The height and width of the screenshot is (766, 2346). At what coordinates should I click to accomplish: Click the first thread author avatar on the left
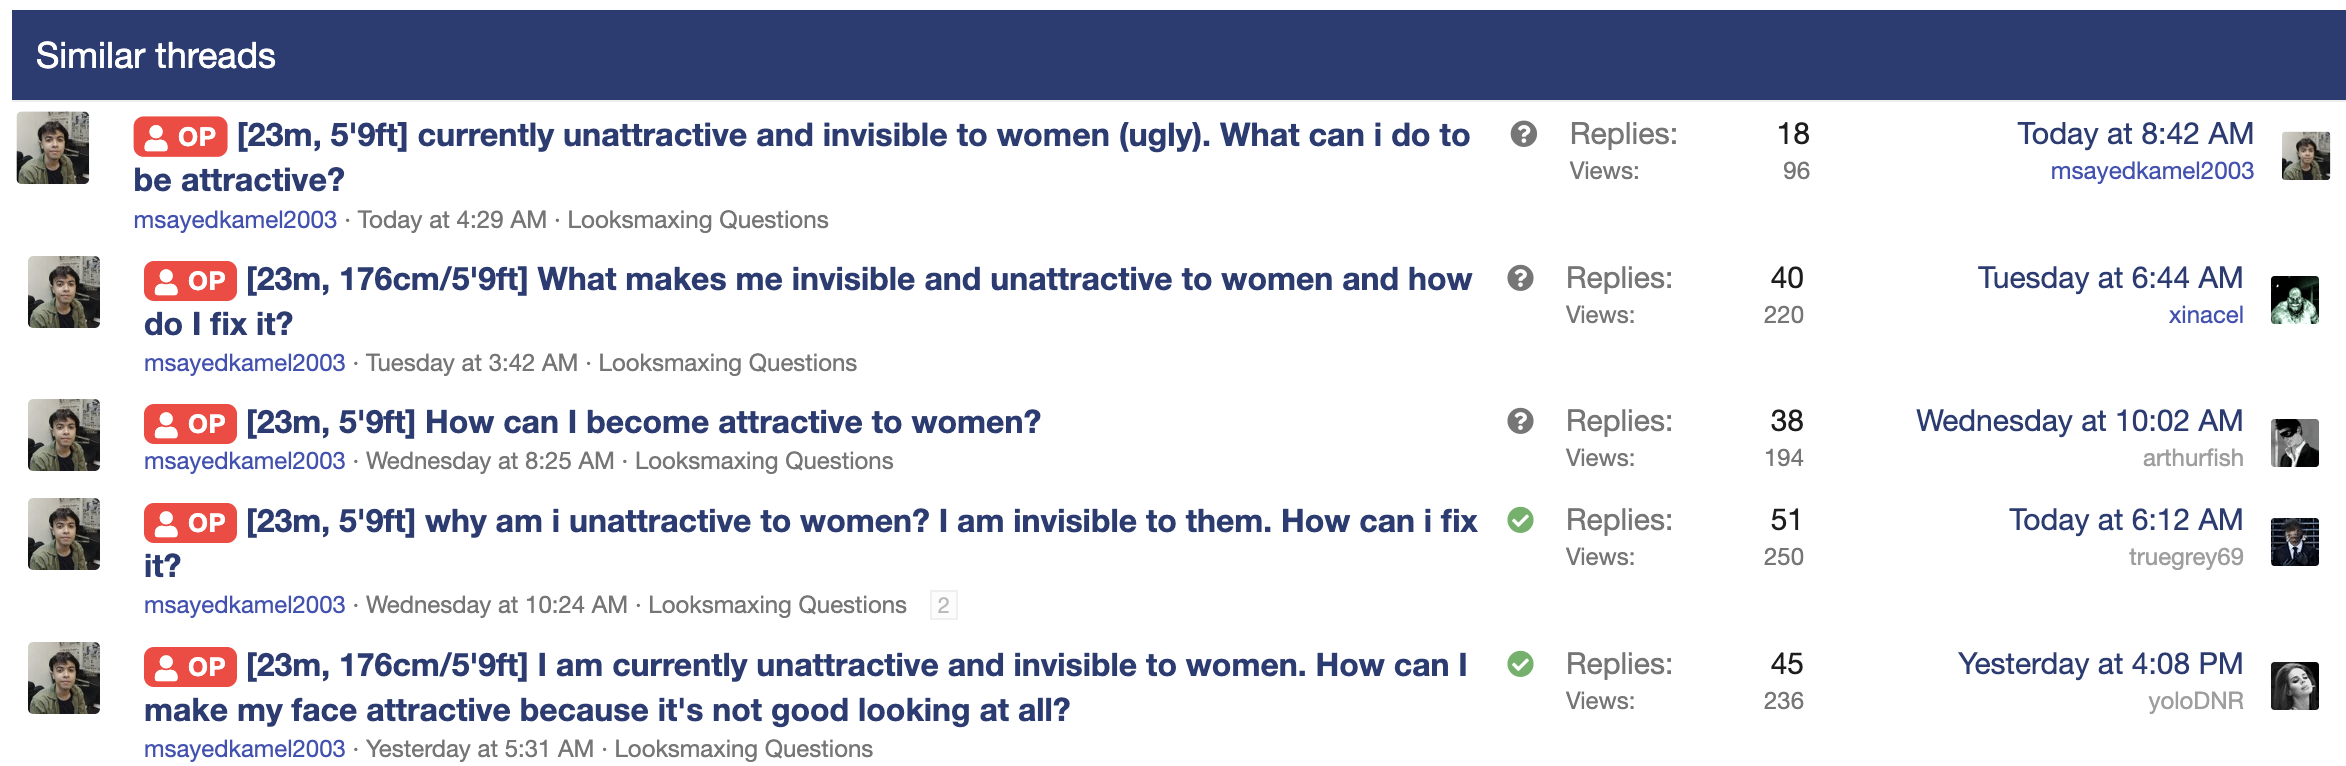tap(53, 148)
